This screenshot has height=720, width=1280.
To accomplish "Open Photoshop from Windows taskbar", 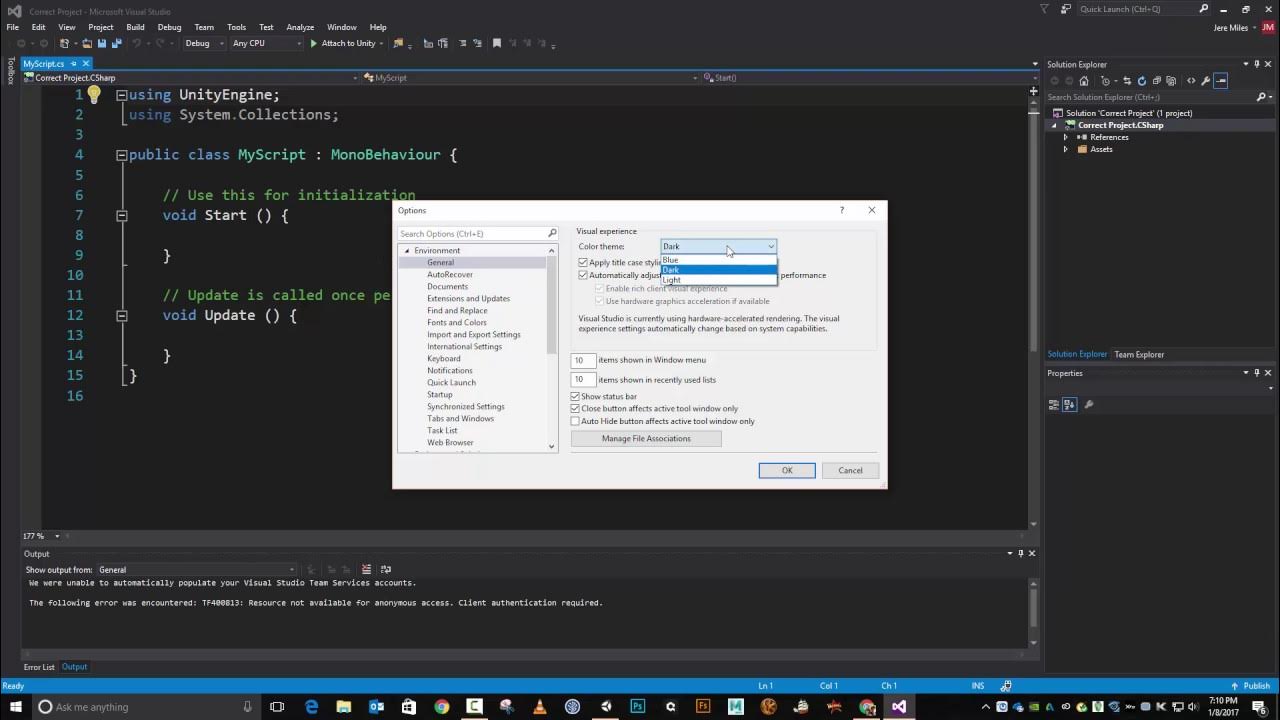I will click(x=638, y=707).
